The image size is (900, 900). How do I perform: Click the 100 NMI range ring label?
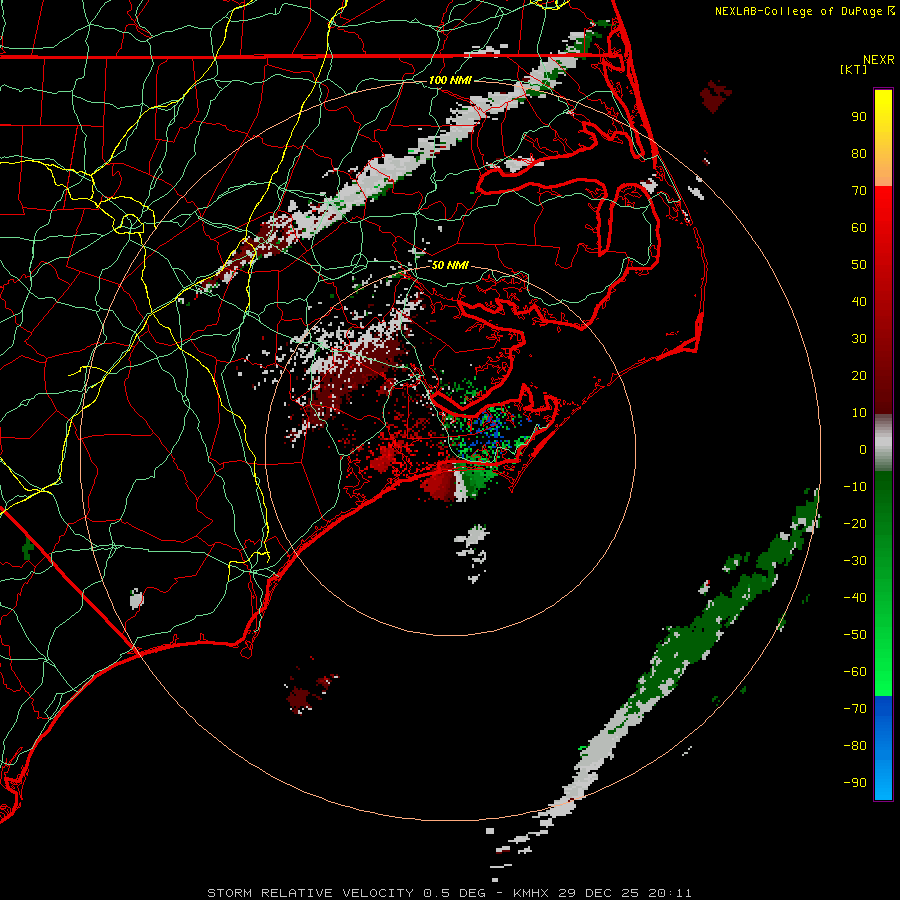[x=450, y=80]
